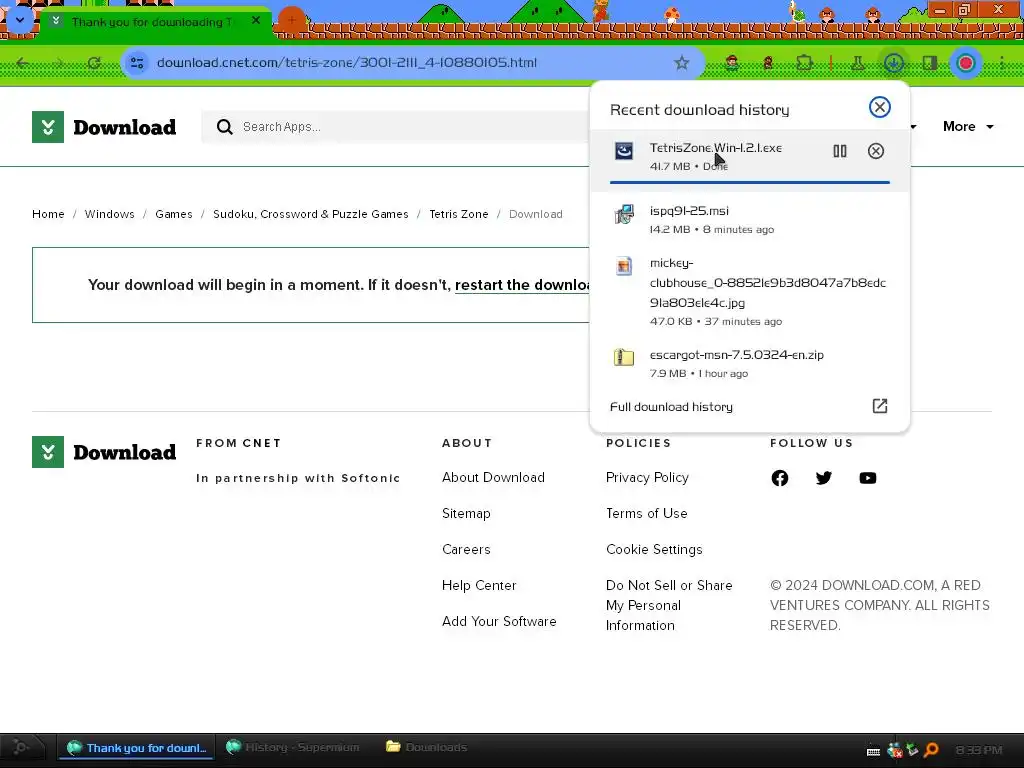The width and height of the screenshot is (1024, 768).
Task: Open Terms of Use footer link
Action: click(x=647, y=513)
